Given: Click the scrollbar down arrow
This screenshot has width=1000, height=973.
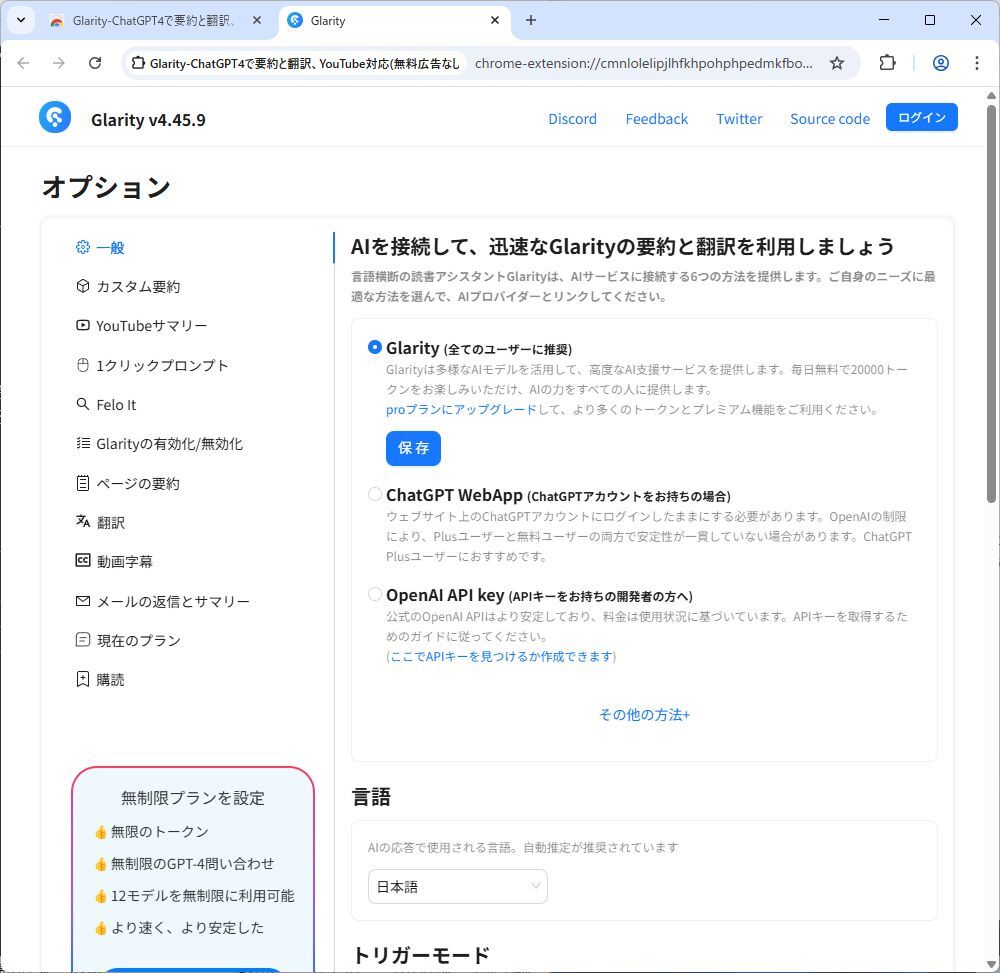Looking at the screenshot, I should tap(991, 964).
